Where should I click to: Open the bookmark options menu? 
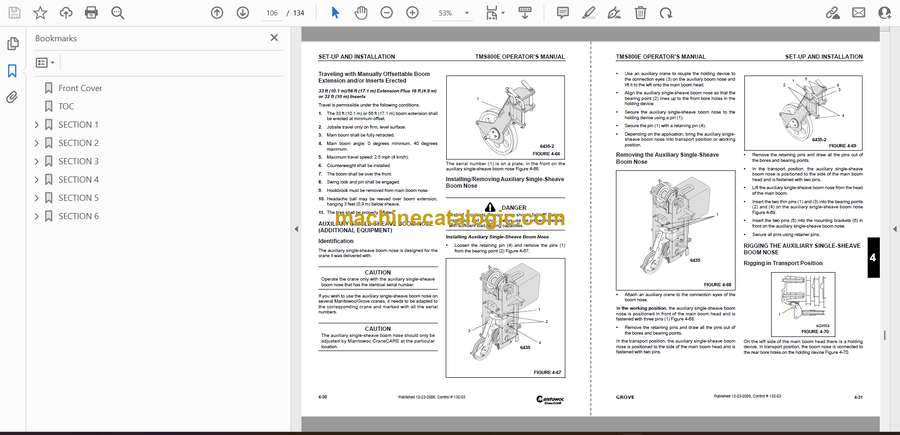coord(45,63)
